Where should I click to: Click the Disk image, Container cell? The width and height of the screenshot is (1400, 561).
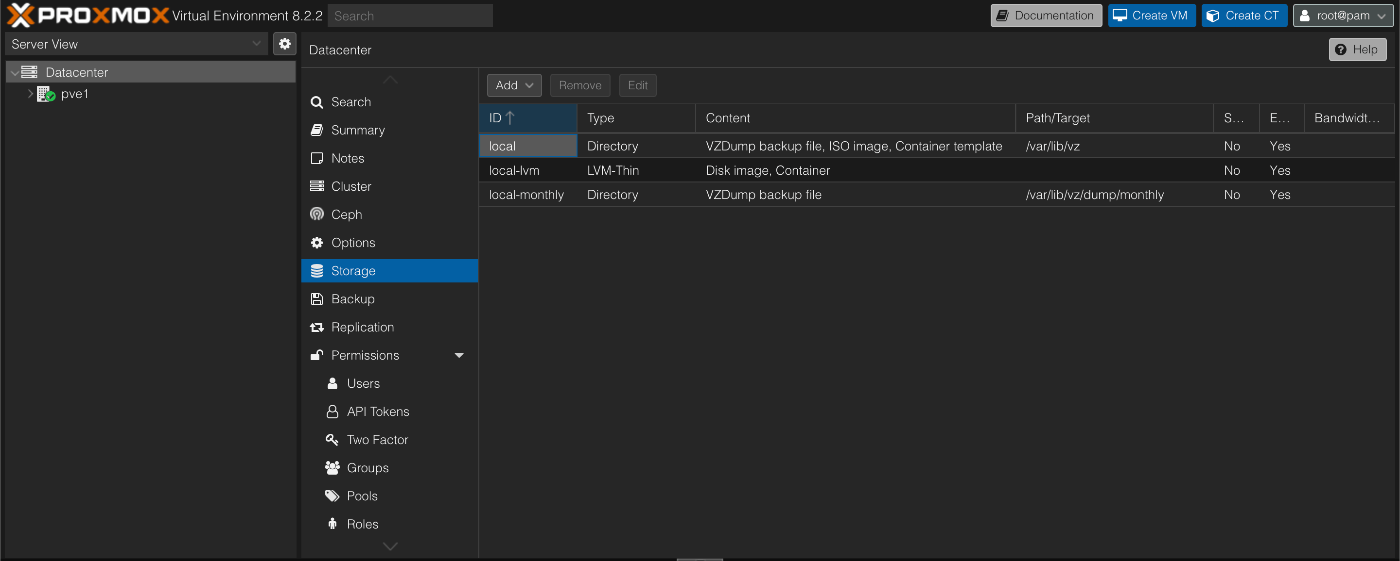pos(855,171)
